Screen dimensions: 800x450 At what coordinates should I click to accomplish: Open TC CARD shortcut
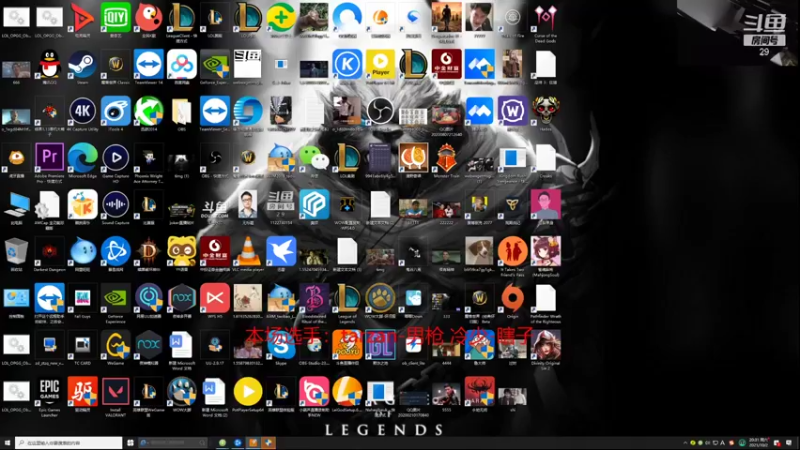click(83, 345)
